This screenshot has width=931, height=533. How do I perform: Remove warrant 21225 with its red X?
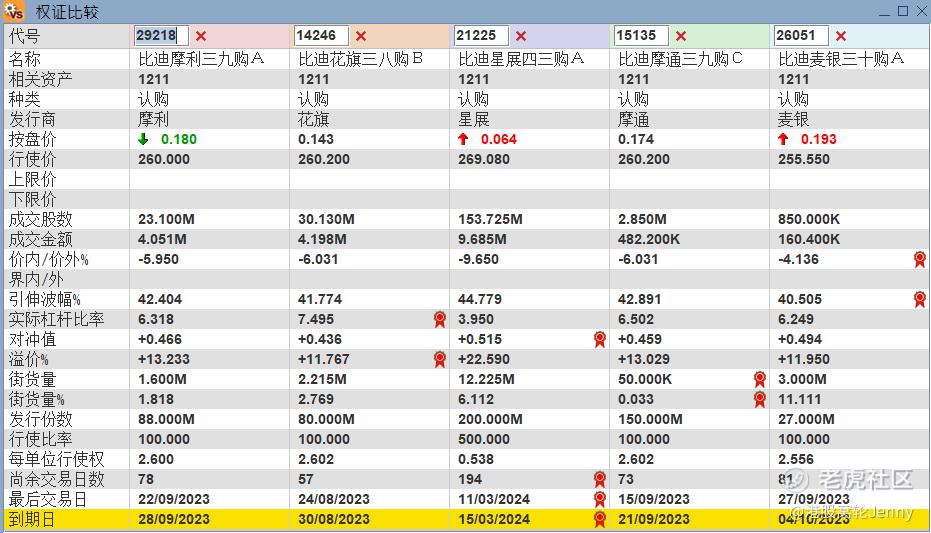pos(521,36)
